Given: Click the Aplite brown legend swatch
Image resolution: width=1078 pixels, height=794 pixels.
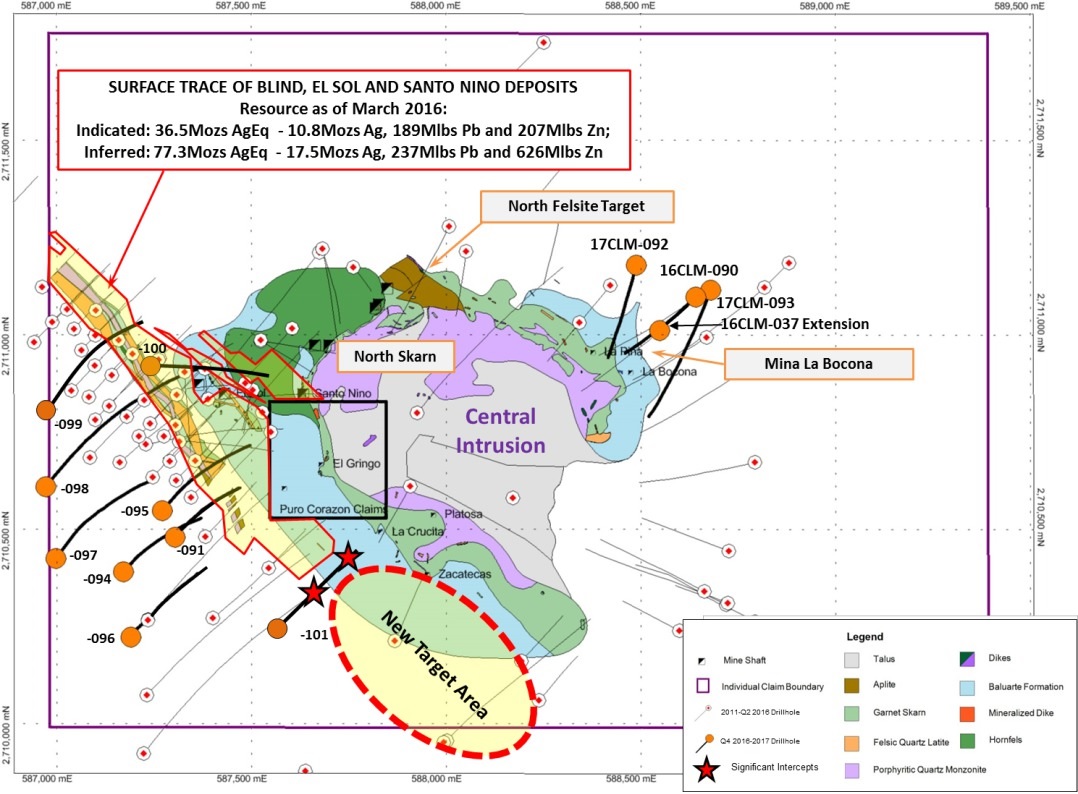Looking at the screenshot, I should [851, 685].
